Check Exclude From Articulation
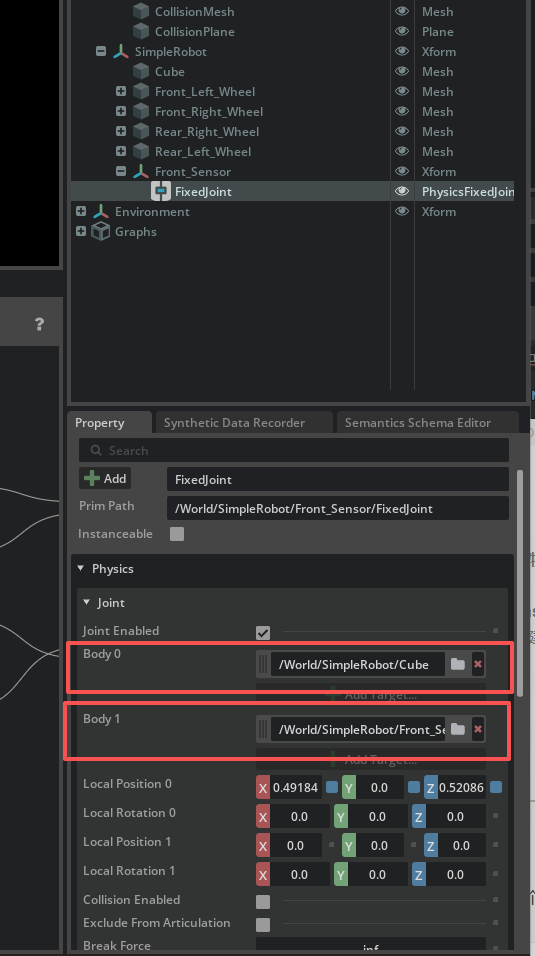 [263, 925]
